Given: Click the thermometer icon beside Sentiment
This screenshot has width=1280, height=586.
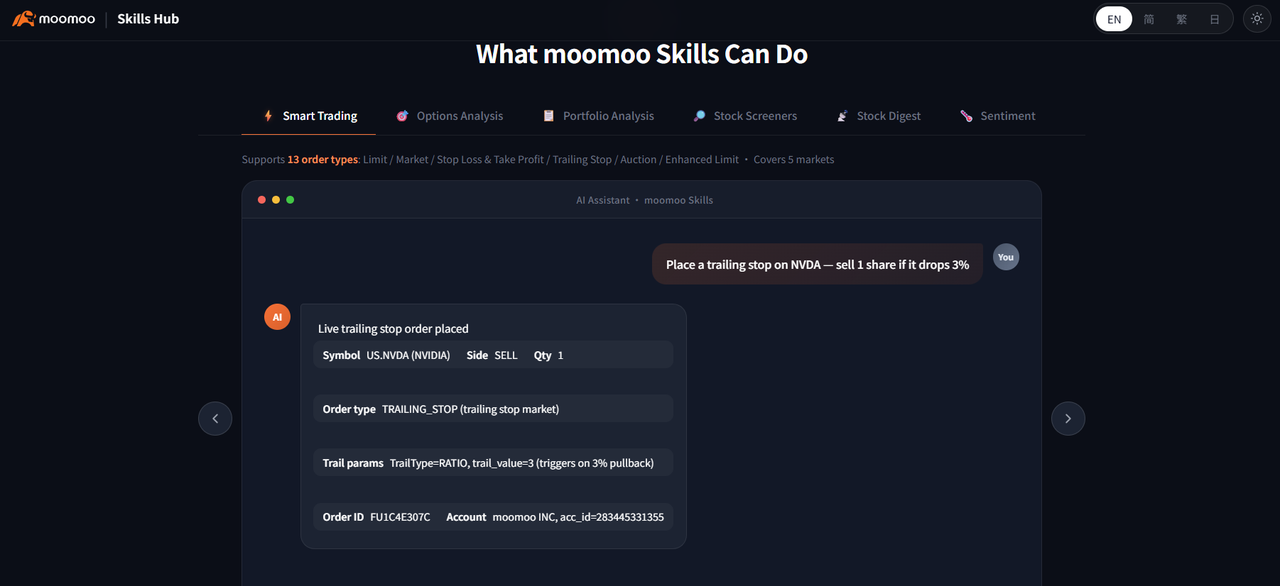Looking at the screenshot, I should (966, 116).
